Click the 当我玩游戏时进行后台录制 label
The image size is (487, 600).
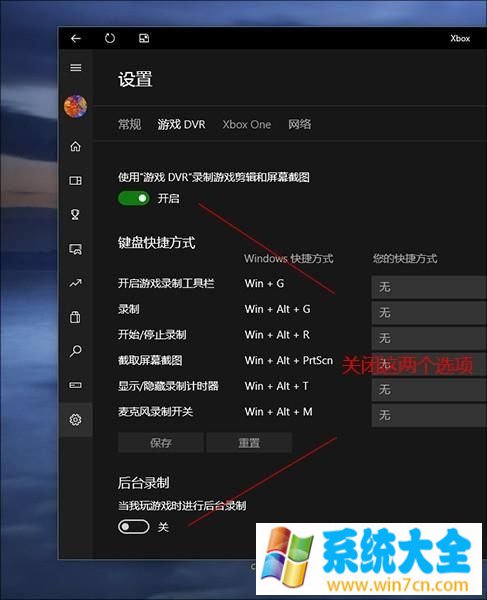tap(182, 505)
